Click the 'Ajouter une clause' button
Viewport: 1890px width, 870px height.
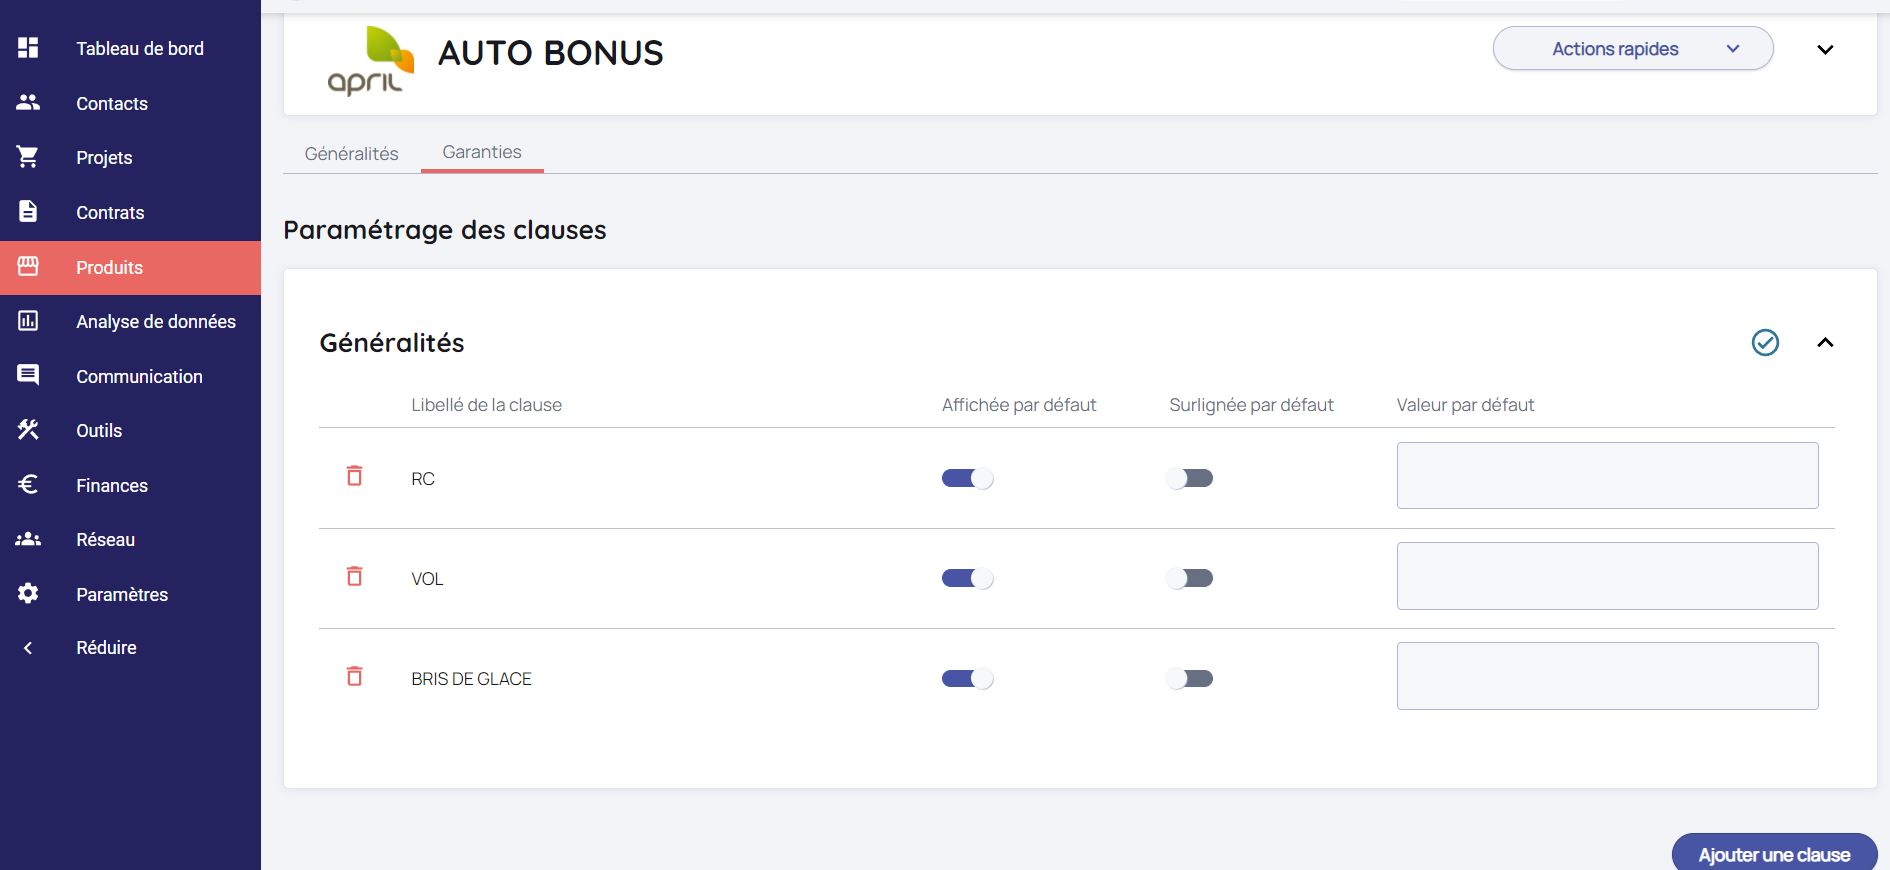coord(1774,854)
